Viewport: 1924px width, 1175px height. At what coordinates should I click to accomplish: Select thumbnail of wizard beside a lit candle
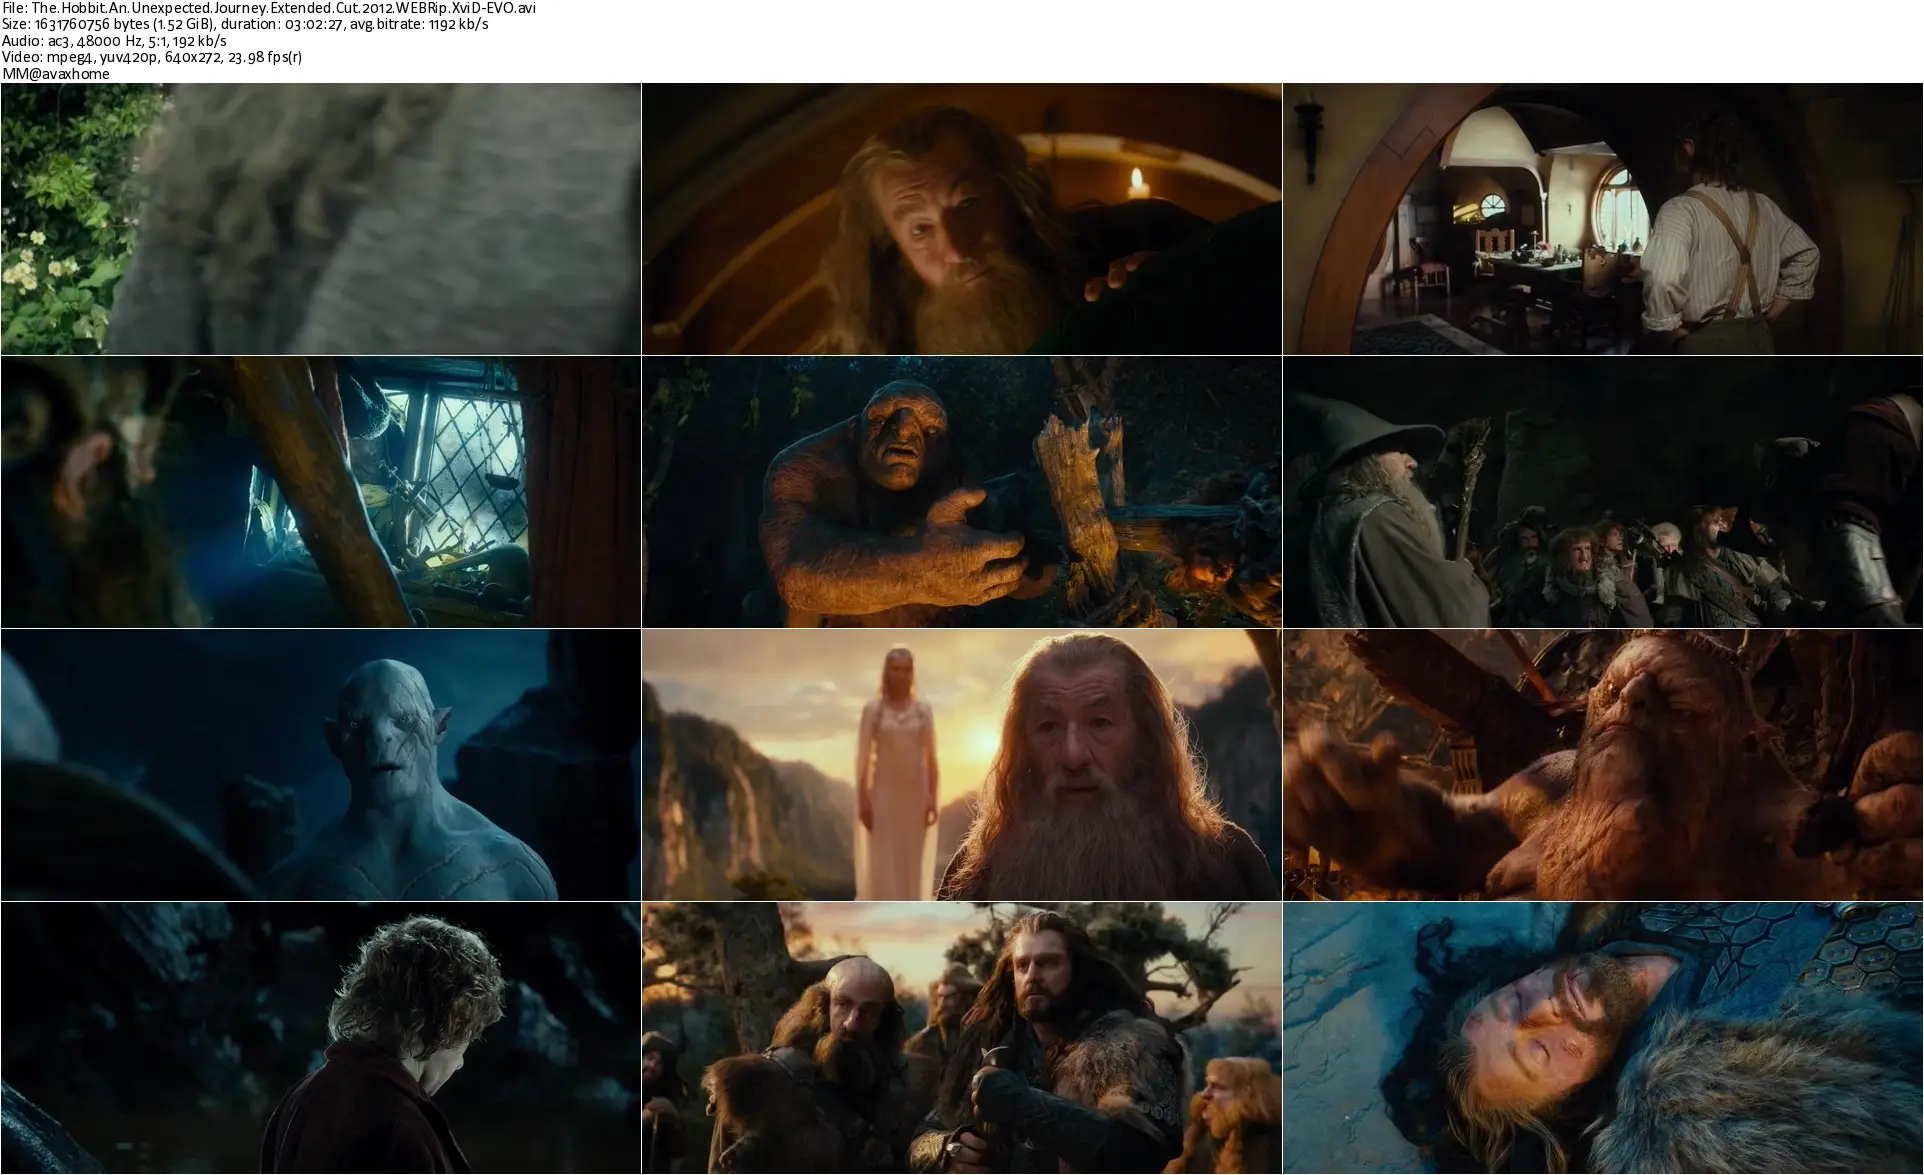pos(962,219)
